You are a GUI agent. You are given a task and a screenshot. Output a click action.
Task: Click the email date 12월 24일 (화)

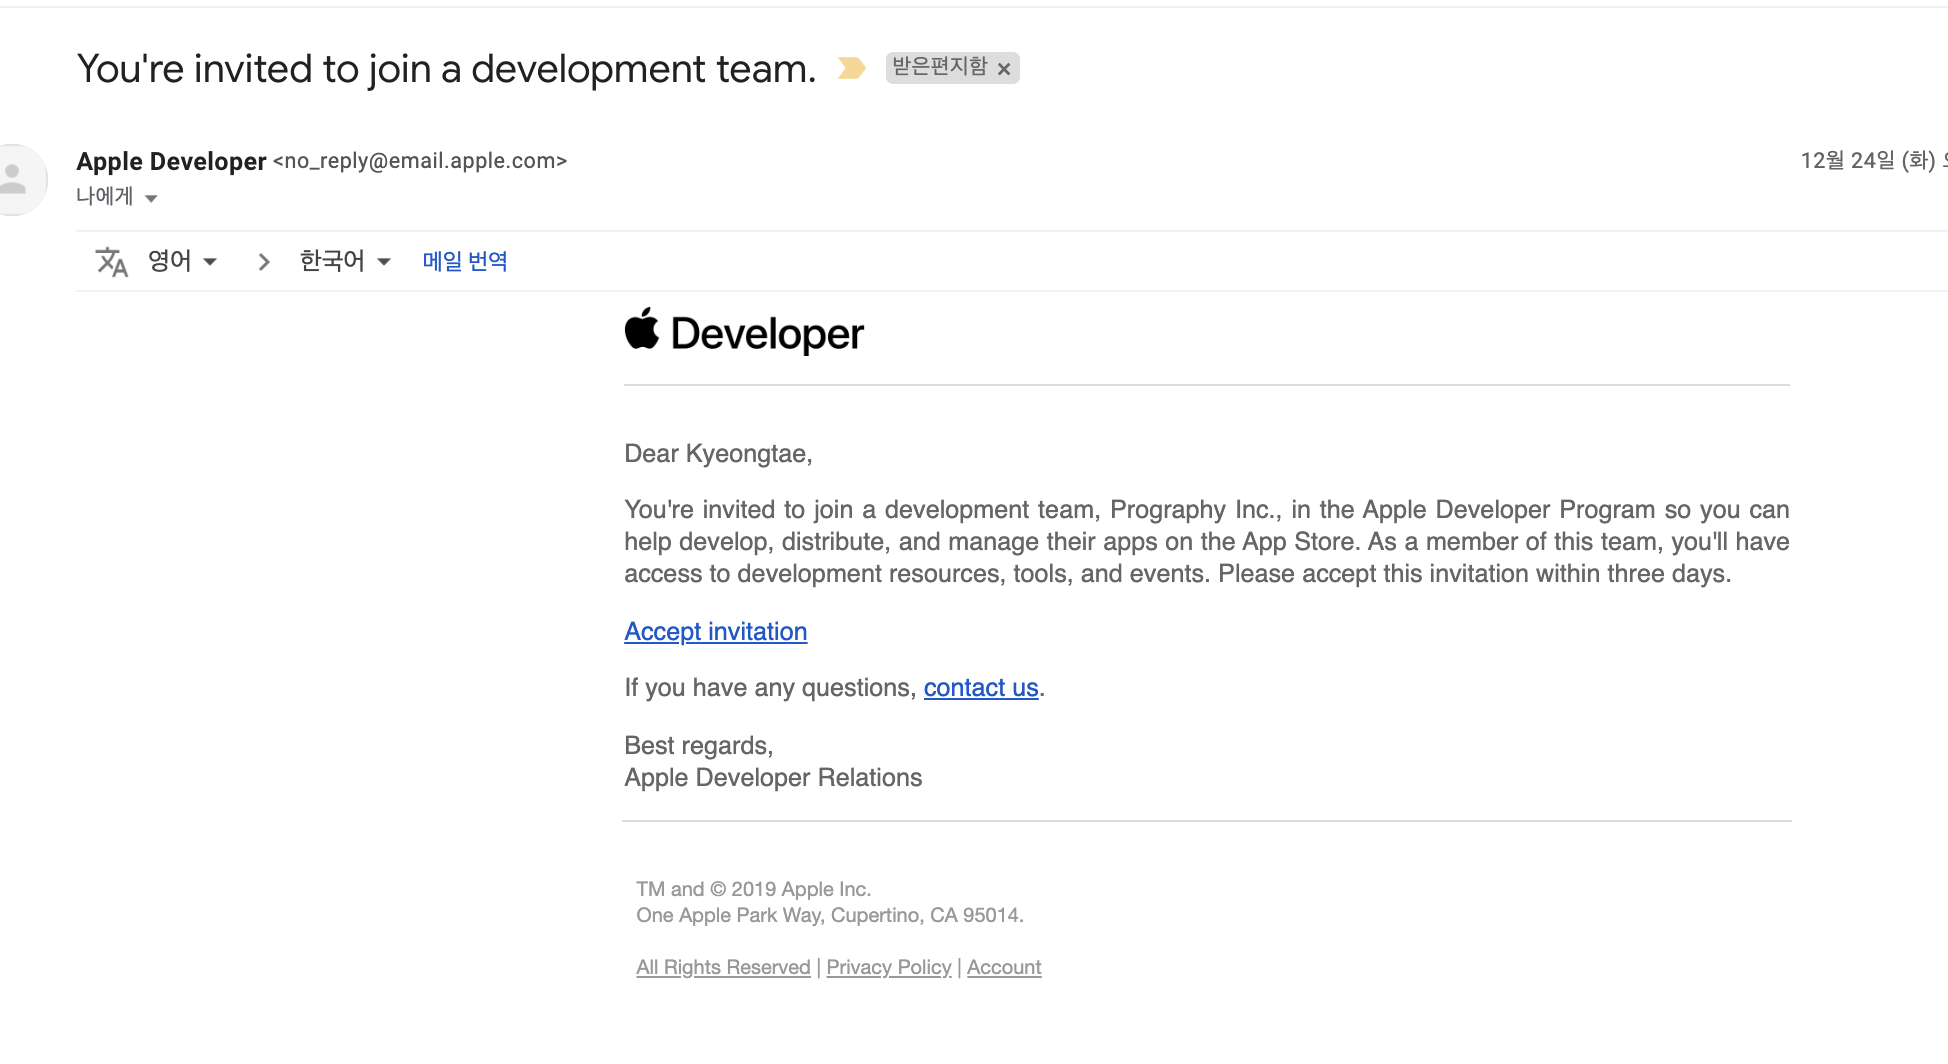pos(1868,160)
